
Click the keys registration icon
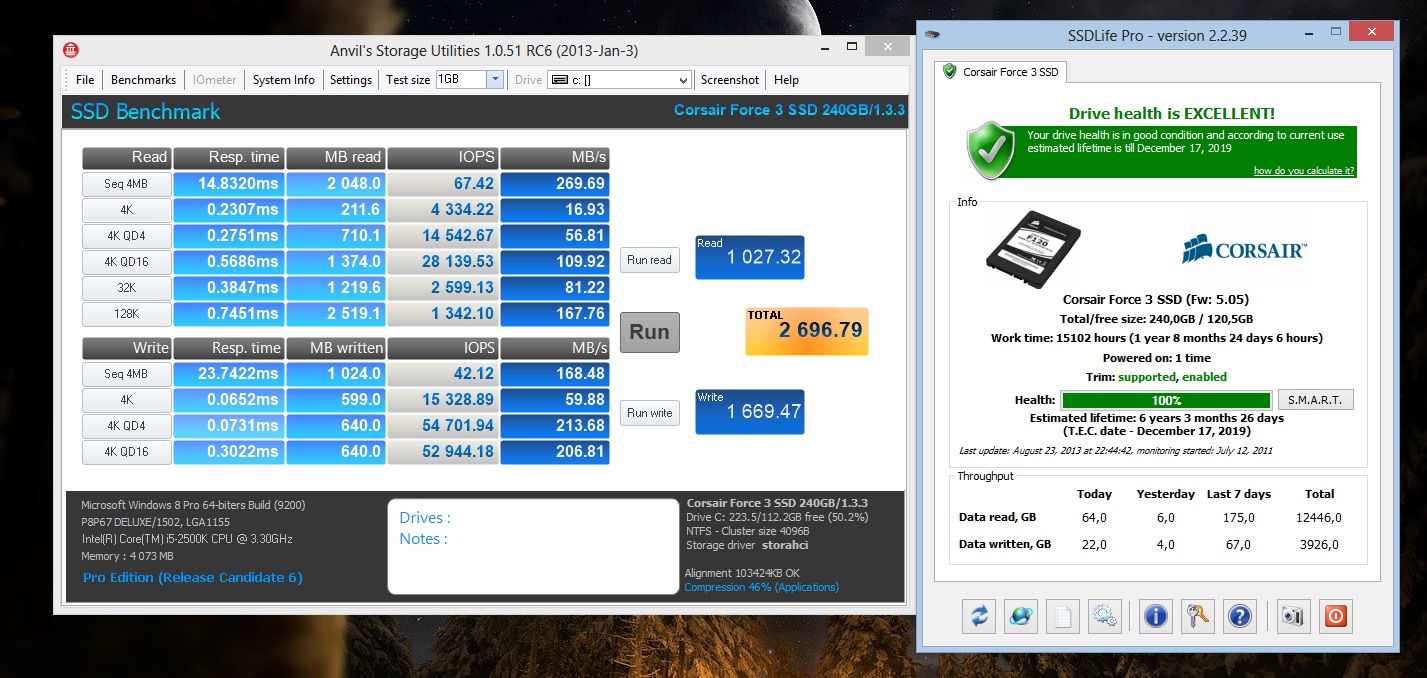(x=1198, y=616)
